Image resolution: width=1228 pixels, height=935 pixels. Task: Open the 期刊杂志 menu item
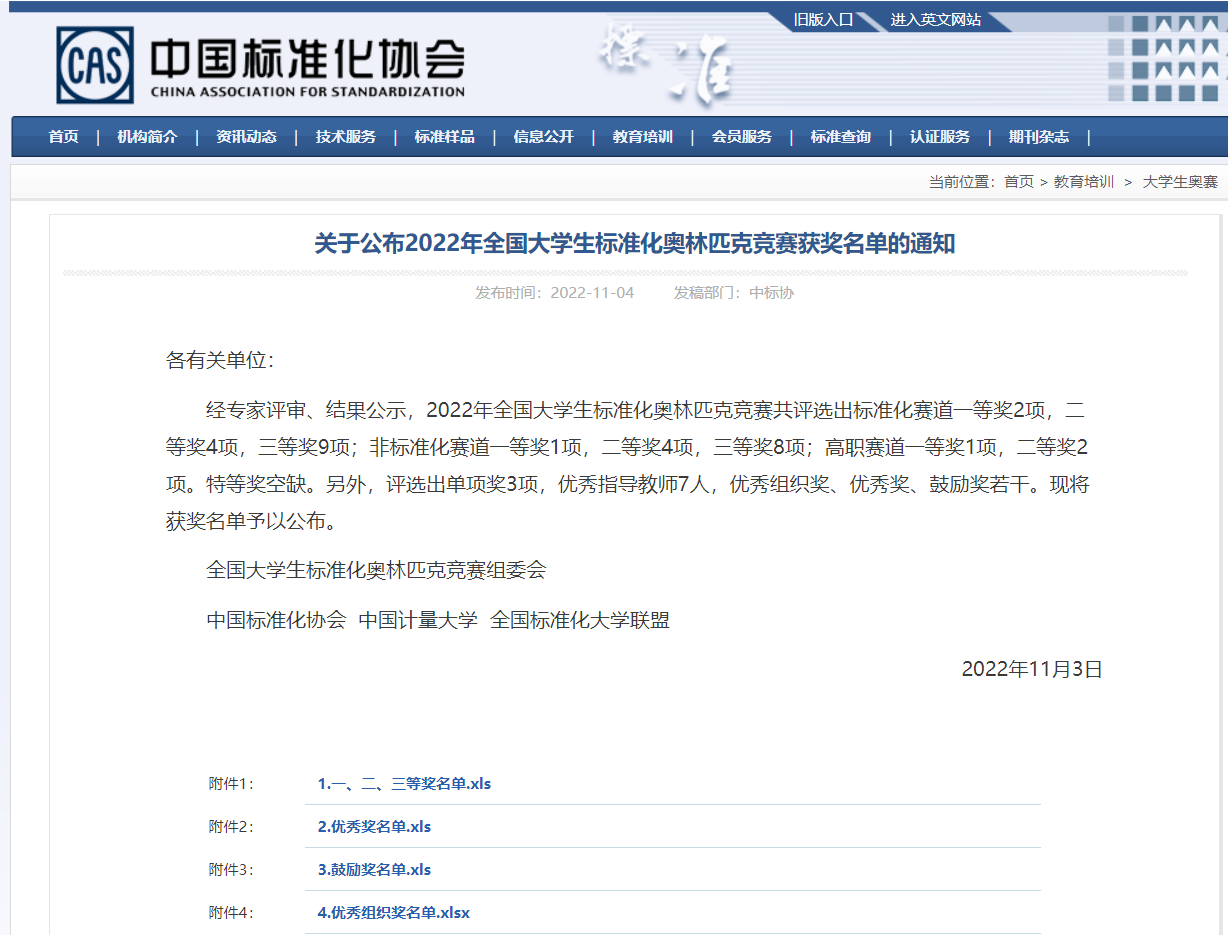(1038, 137)
